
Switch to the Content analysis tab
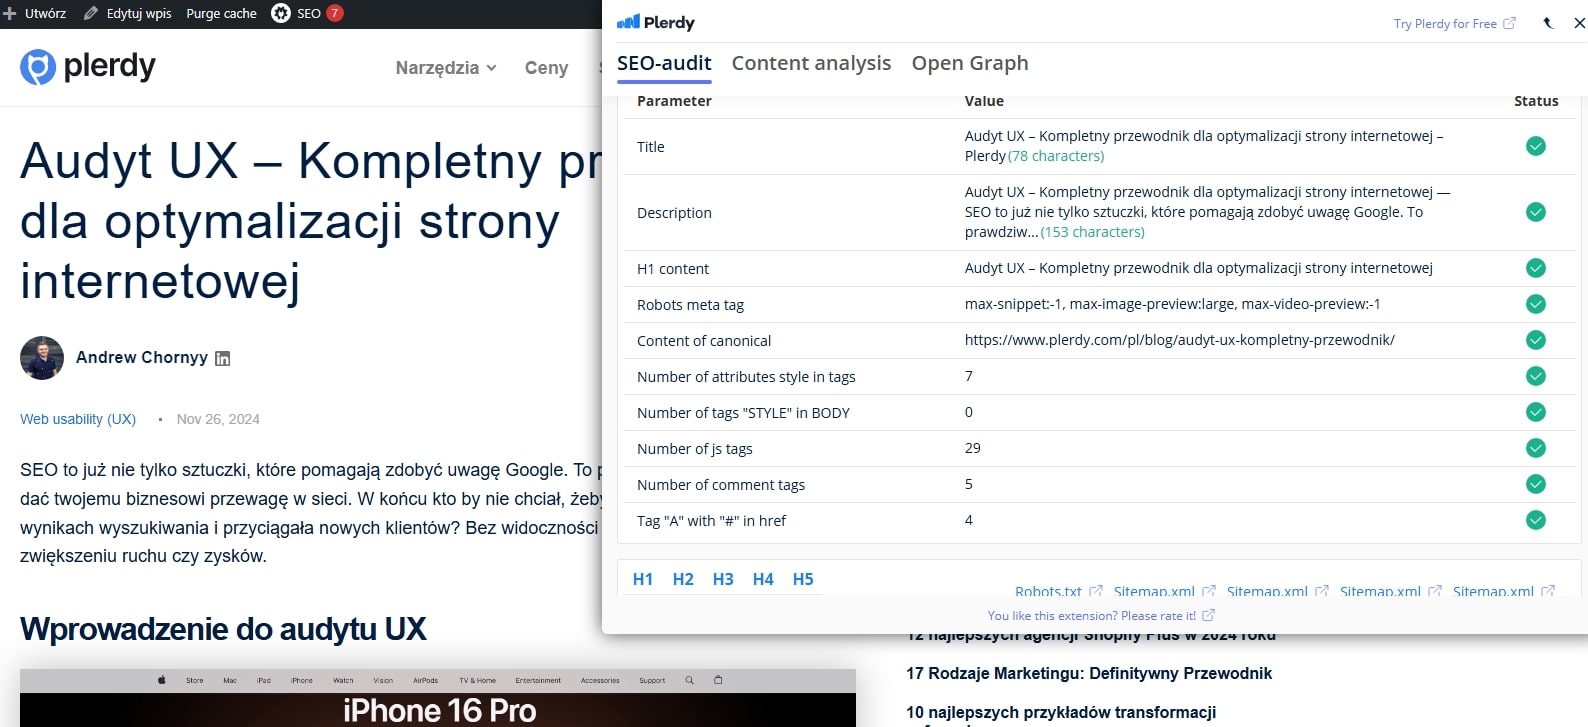(x=811, y=63)
